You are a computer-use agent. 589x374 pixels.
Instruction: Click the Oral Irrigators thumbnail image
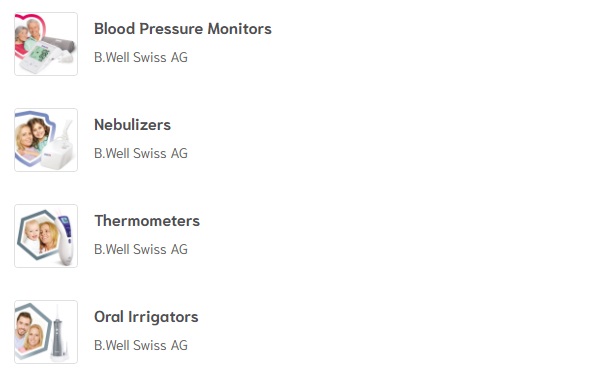click(46, 332)
